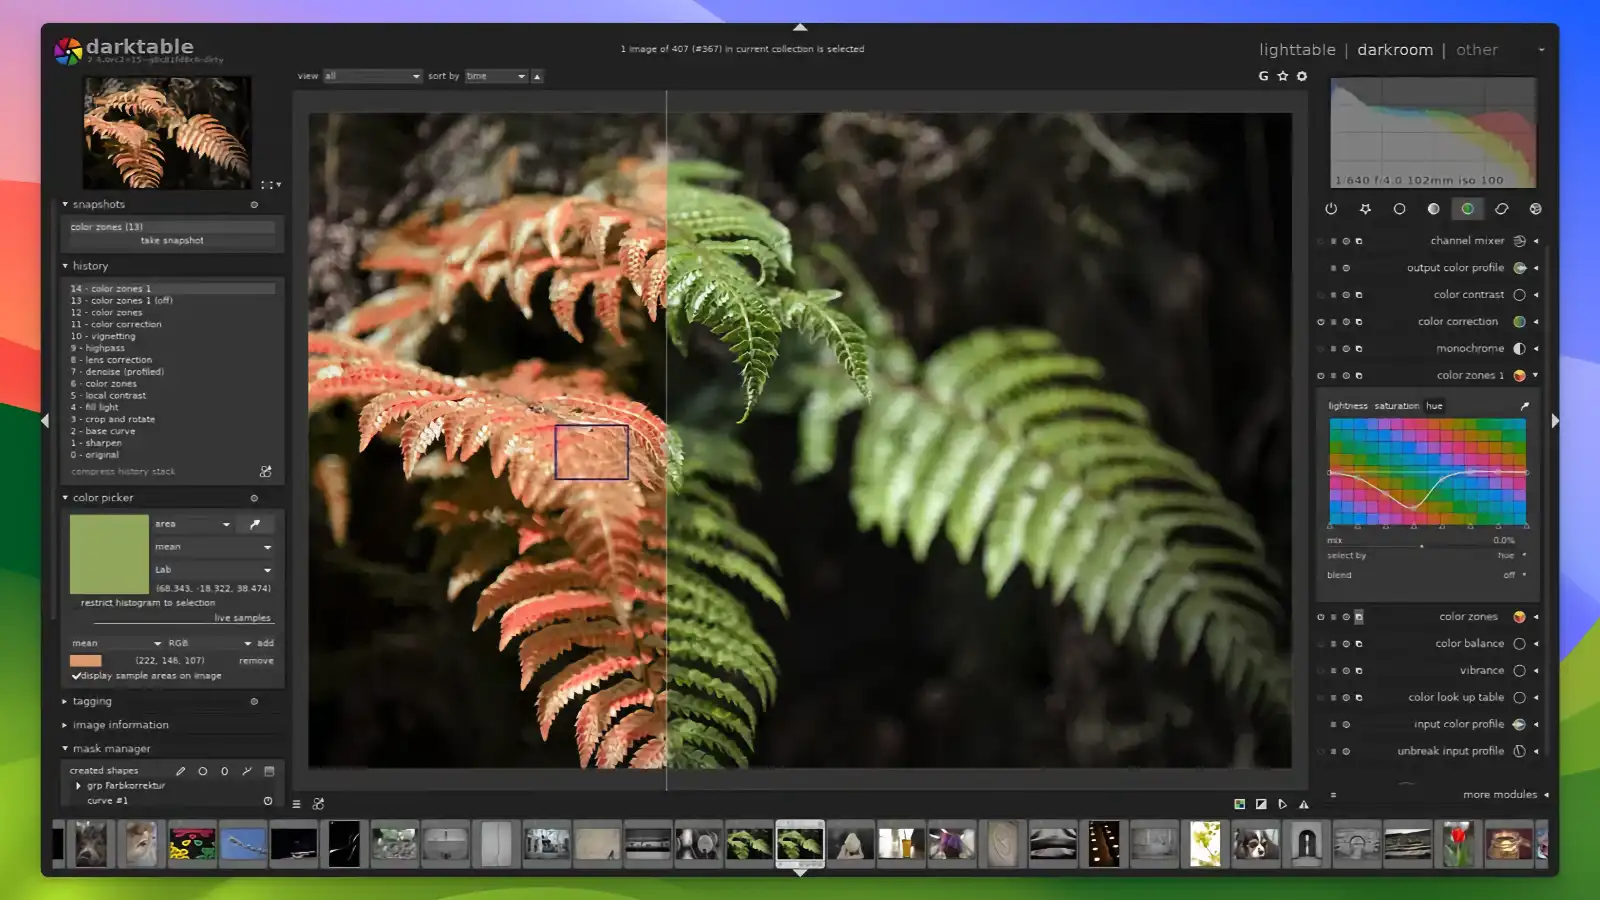Switch to the lighttable view
This screenshot has height=900, width=1600.
click(1297, 49)
